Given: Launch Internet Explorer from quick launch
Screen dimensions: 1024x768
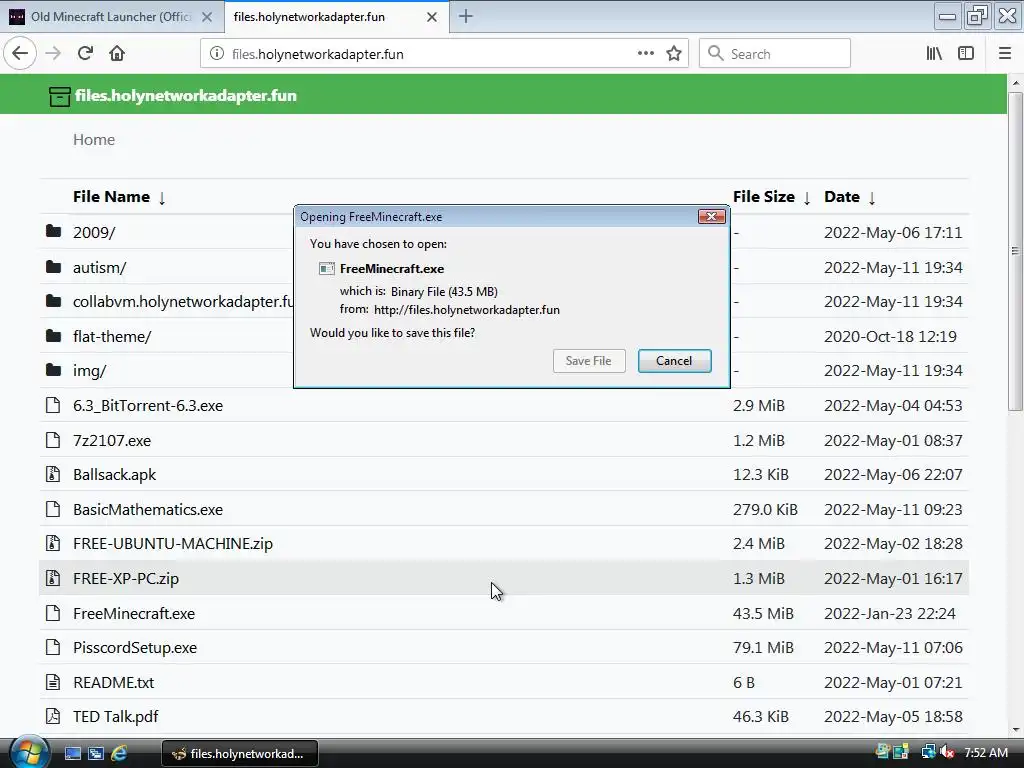Looking at the screenshot, I should pos(119,754).
